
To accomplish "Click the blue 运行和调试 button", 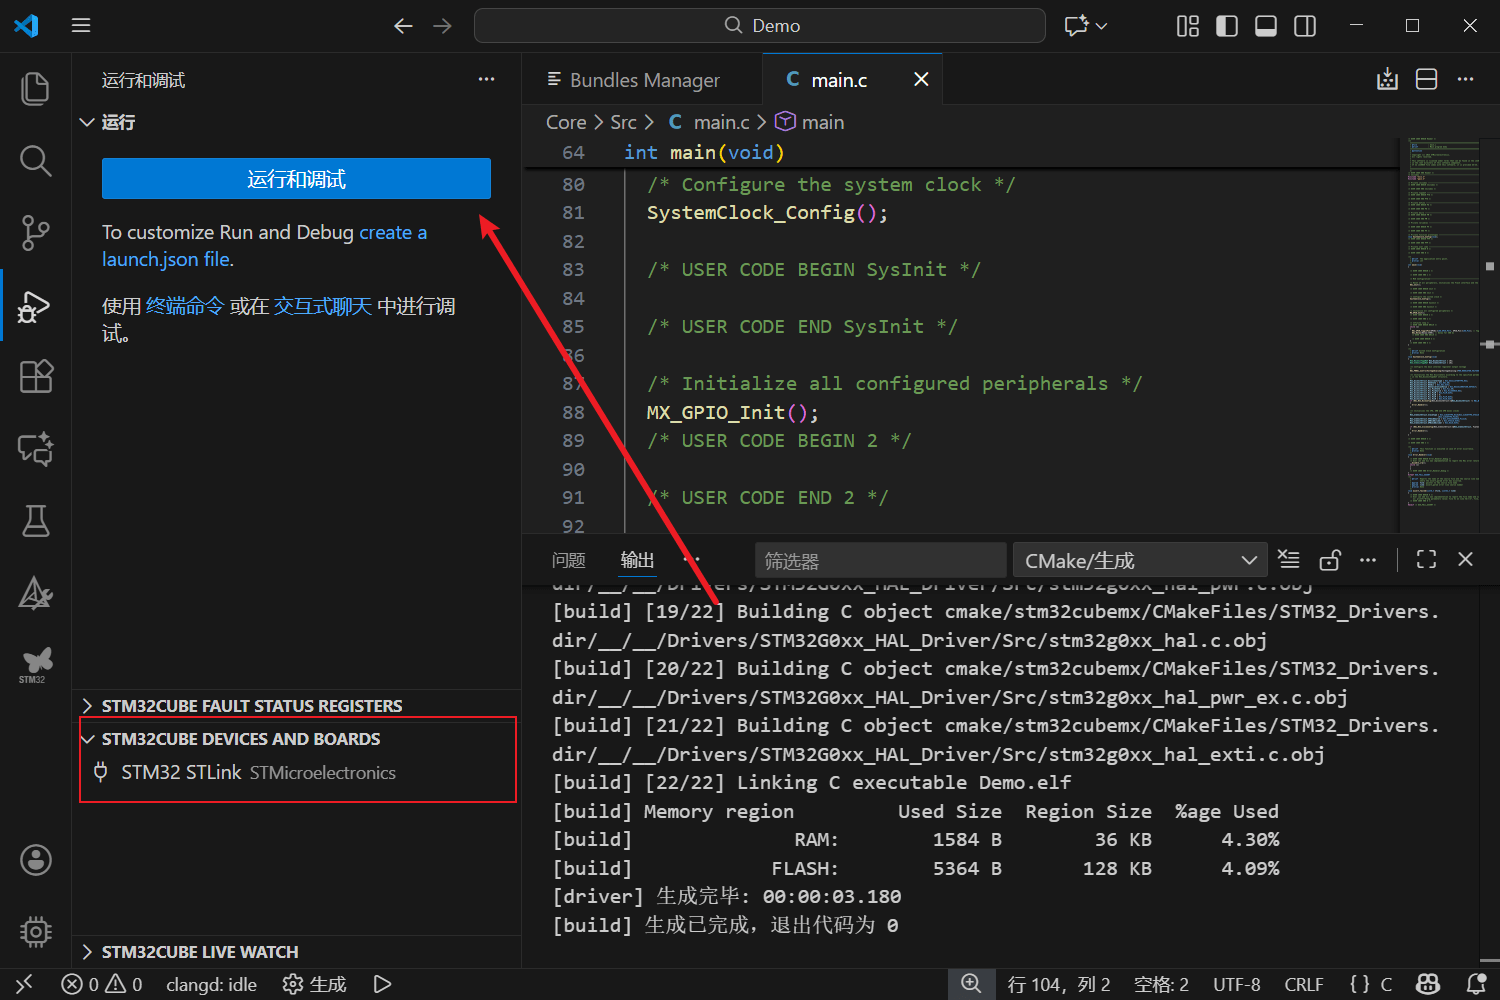I will (x=296, y=179).
